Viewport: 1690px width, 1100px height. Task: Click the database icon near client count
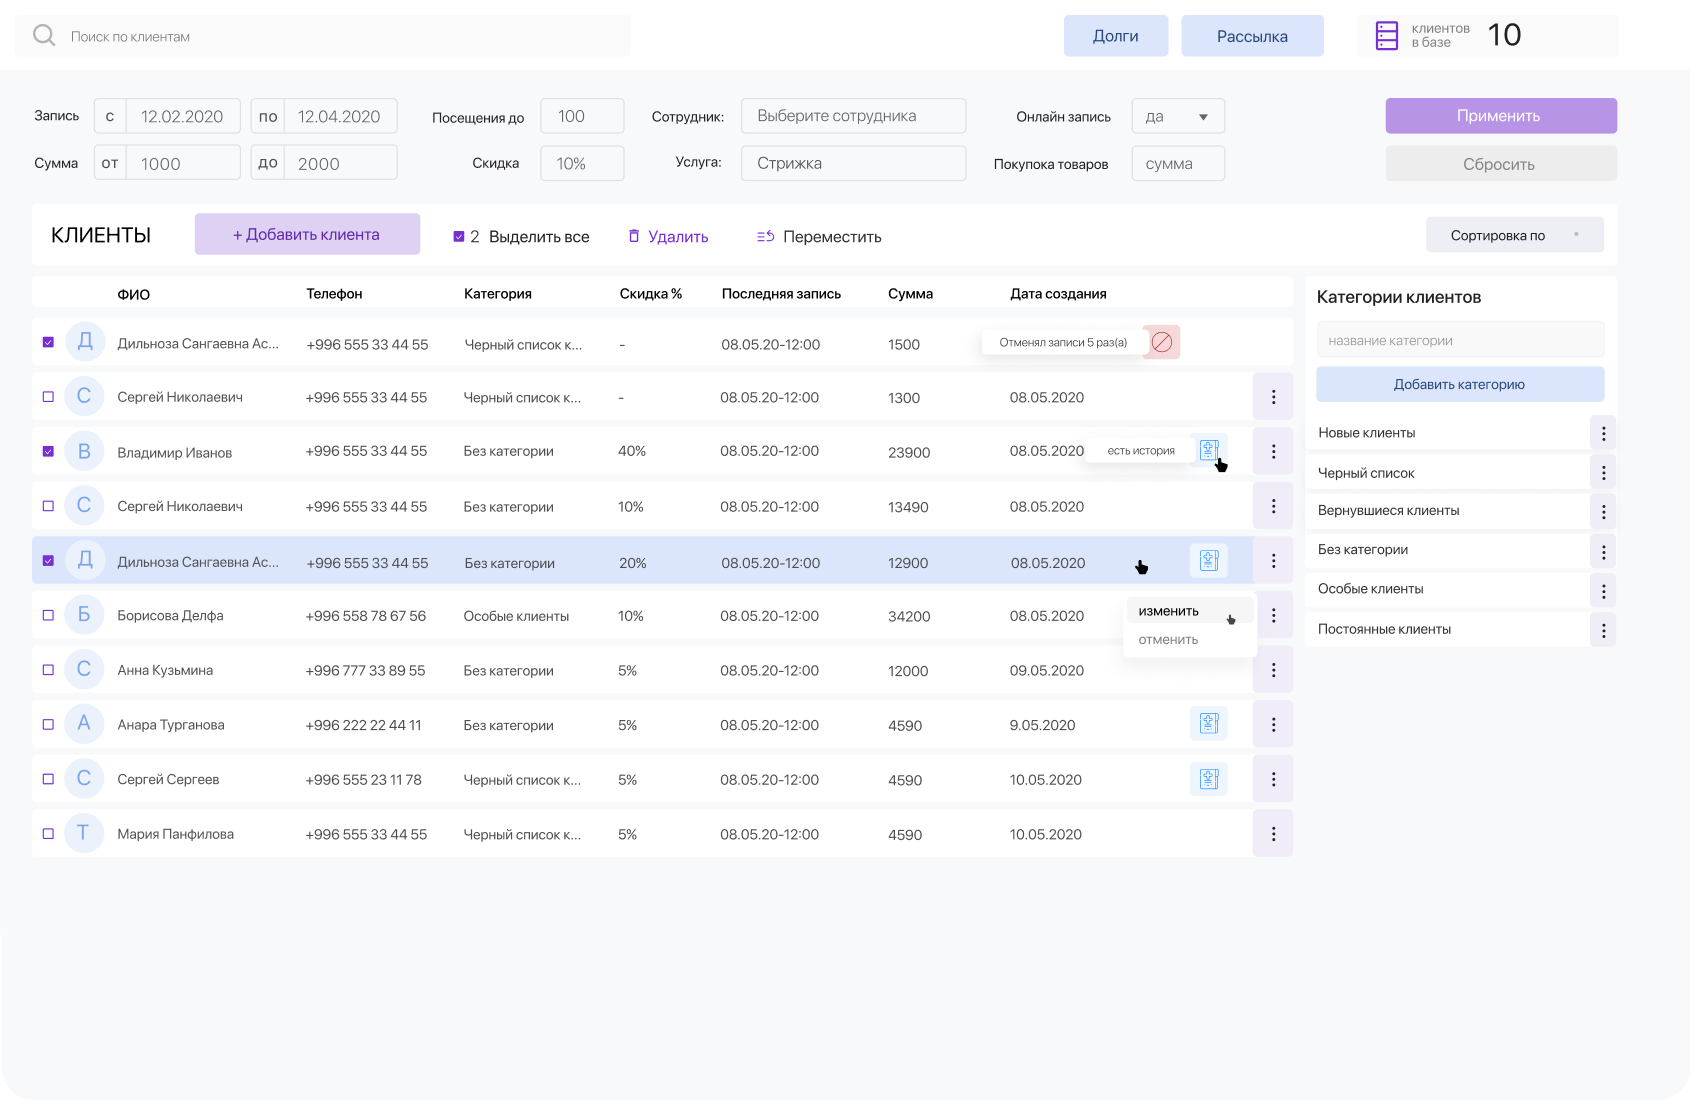pyautogui.click(x=1387, y=36)
